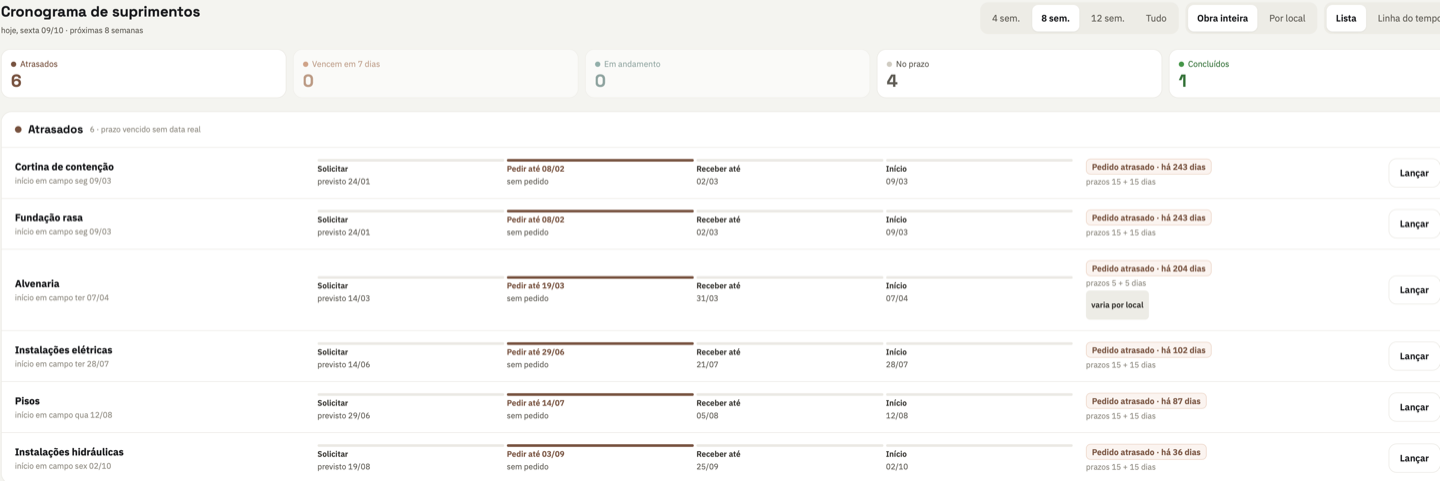Click Lançar for Instalações elétricas
This screenshot has height=481, width=1440.
coord(1414,356)
